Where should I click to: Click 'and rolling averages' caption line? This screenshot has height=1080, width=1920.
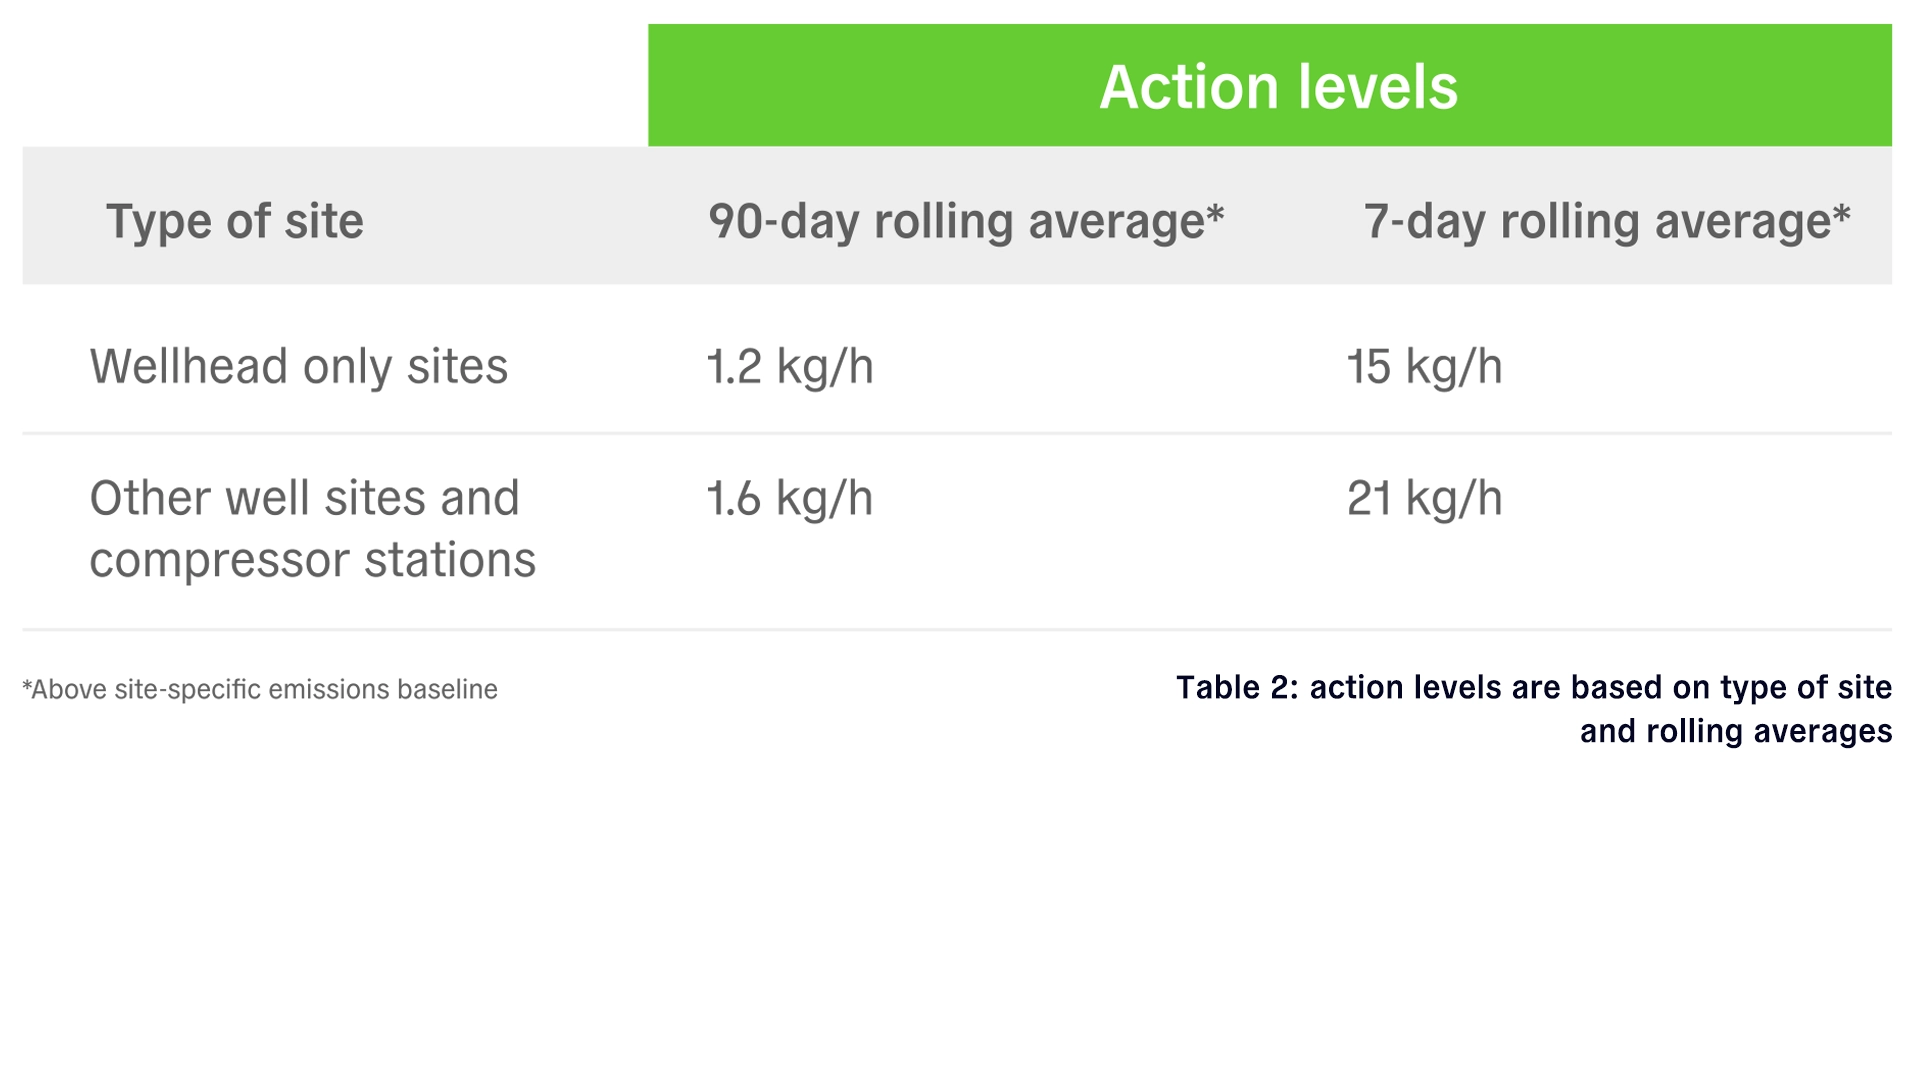1735,731
